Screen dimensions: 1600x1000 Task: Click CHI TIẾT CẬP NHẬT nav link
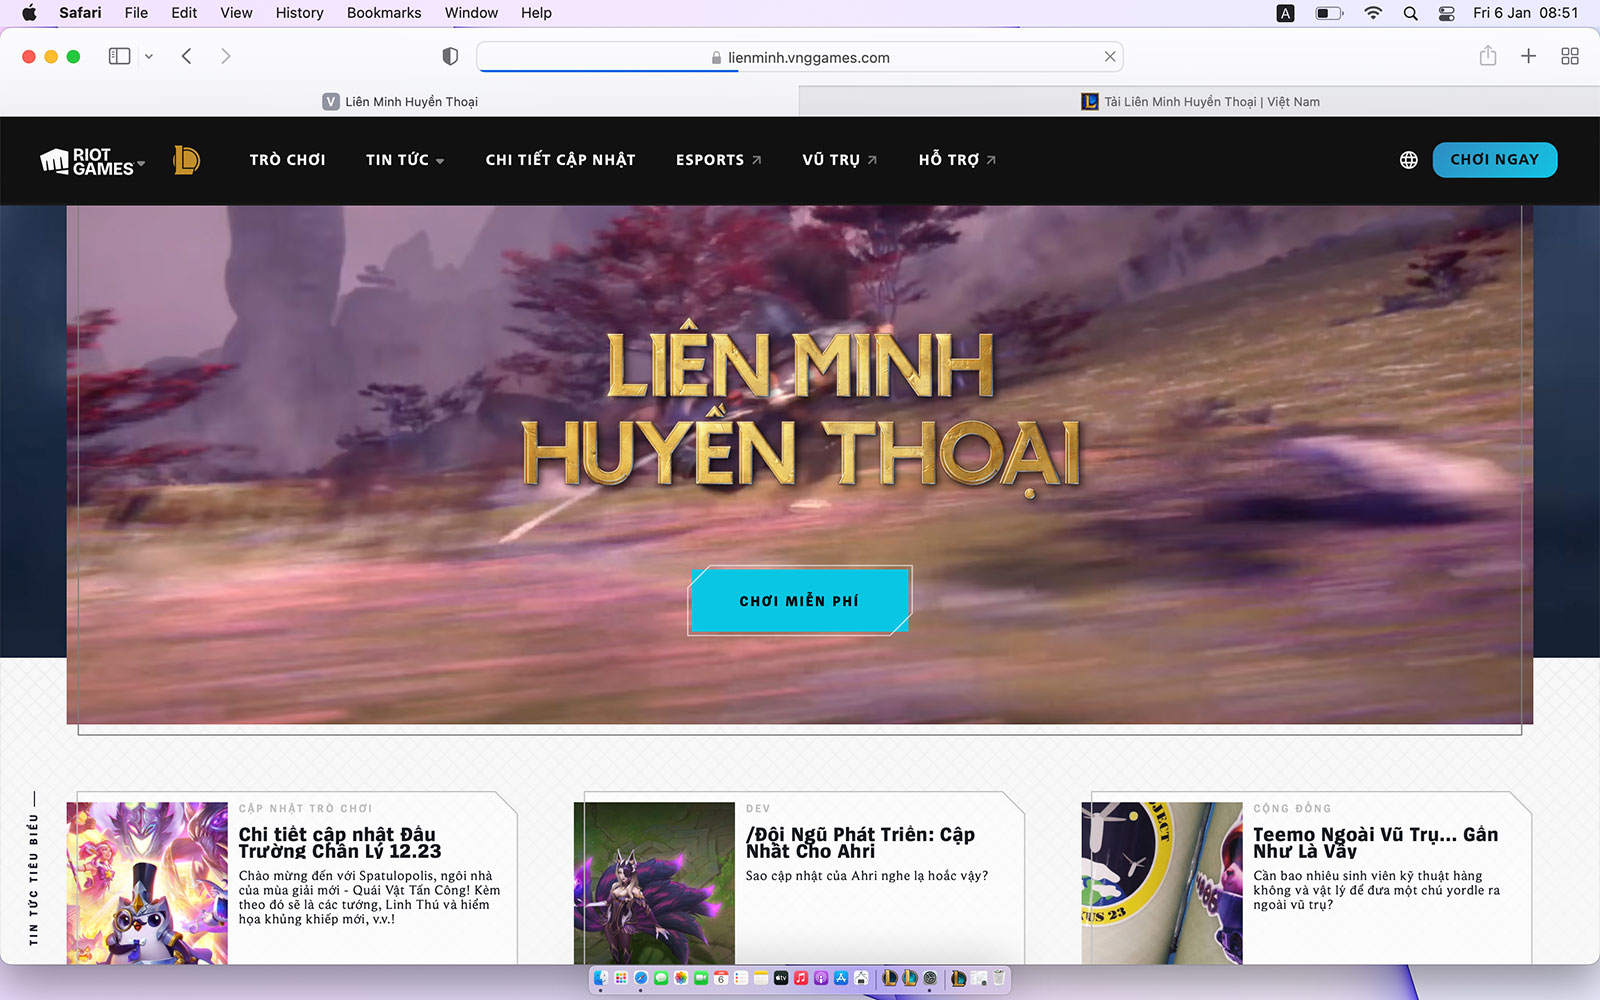click(560, 160)
